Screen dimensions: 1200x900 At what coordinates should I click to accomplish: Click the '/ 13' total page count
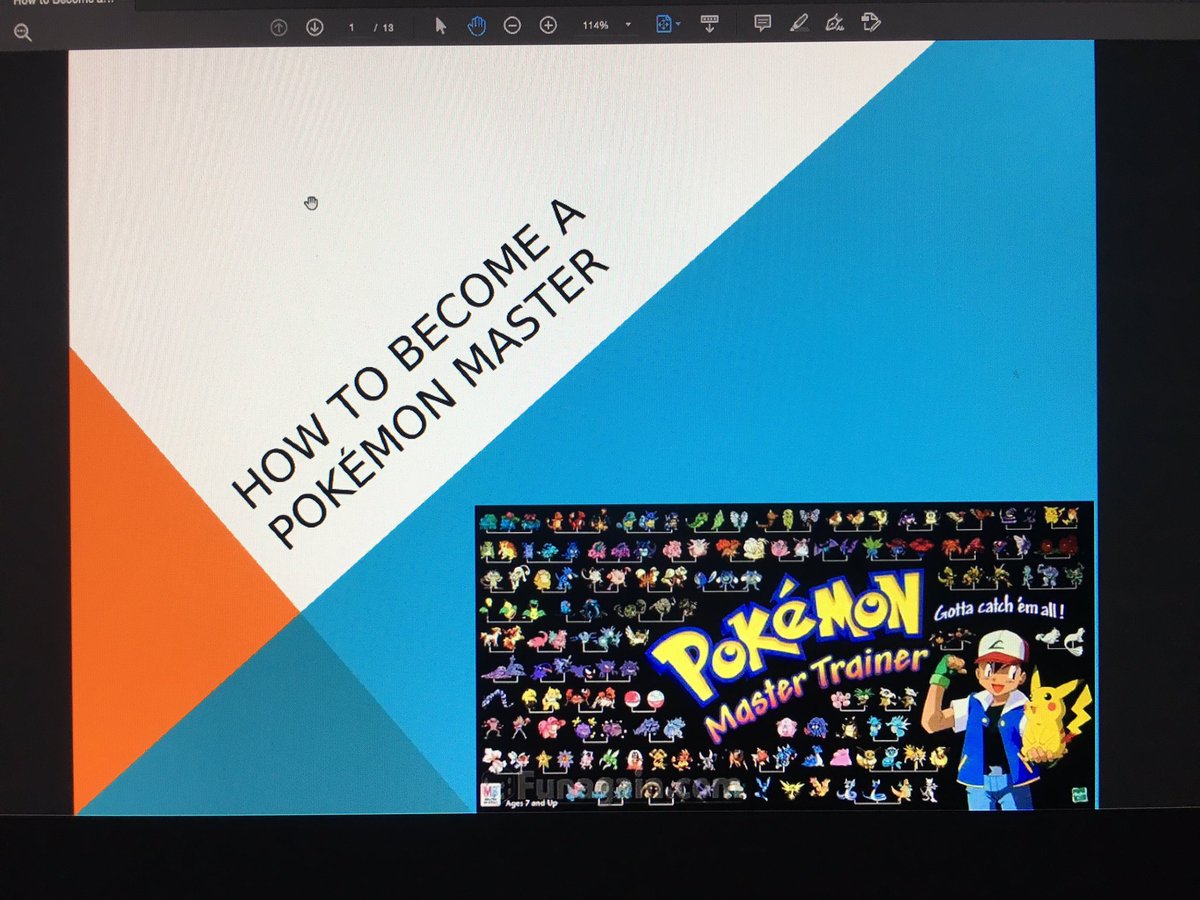tap(384, 27)
